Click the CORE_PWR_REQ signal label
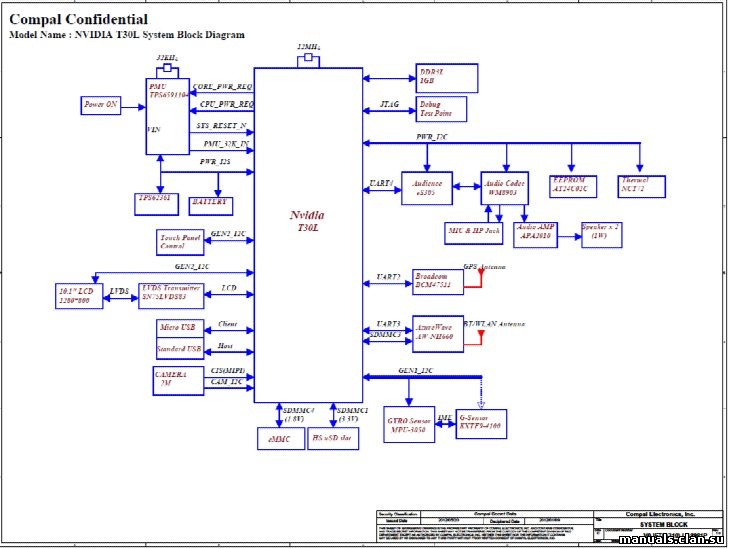729x549 pixels. pos(222,87)
